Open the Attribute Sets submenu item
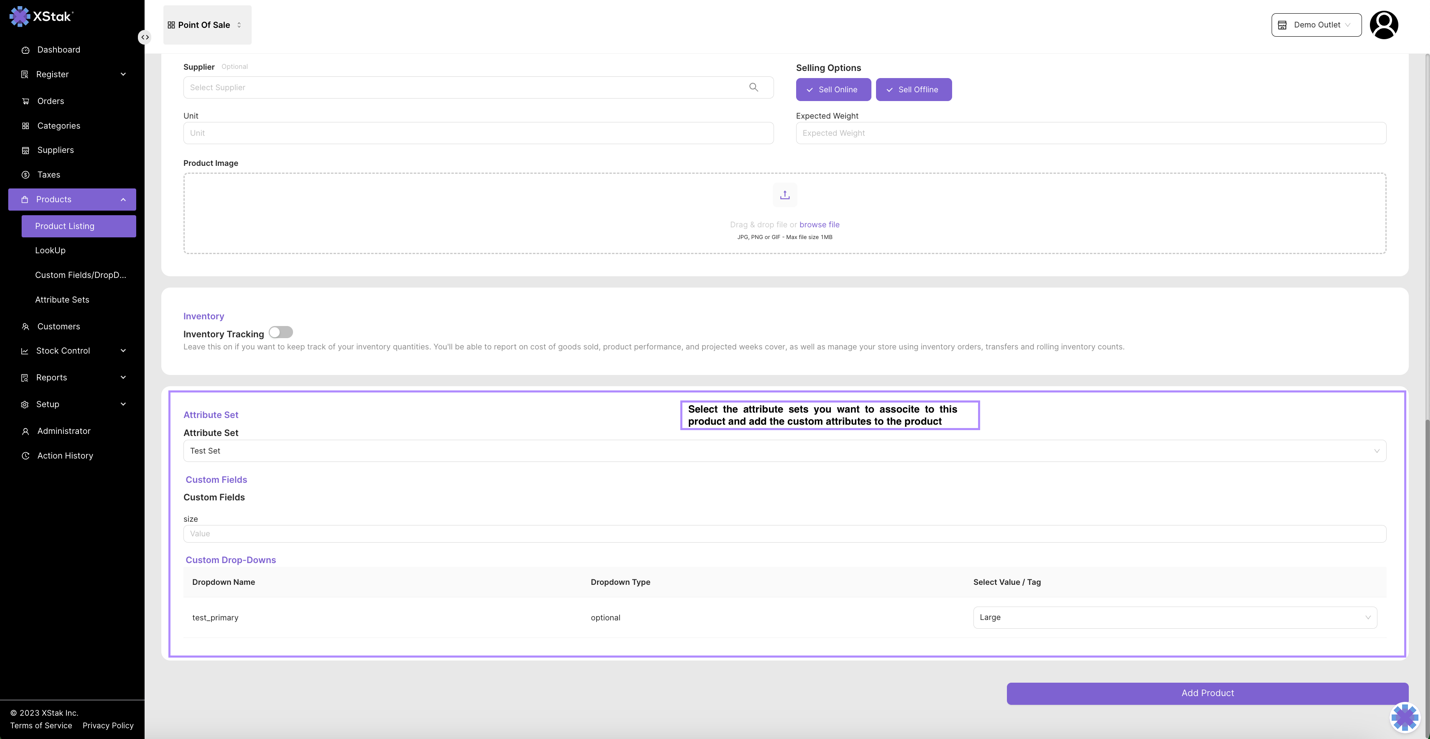 pyautogui.click(x=62, y=300)
